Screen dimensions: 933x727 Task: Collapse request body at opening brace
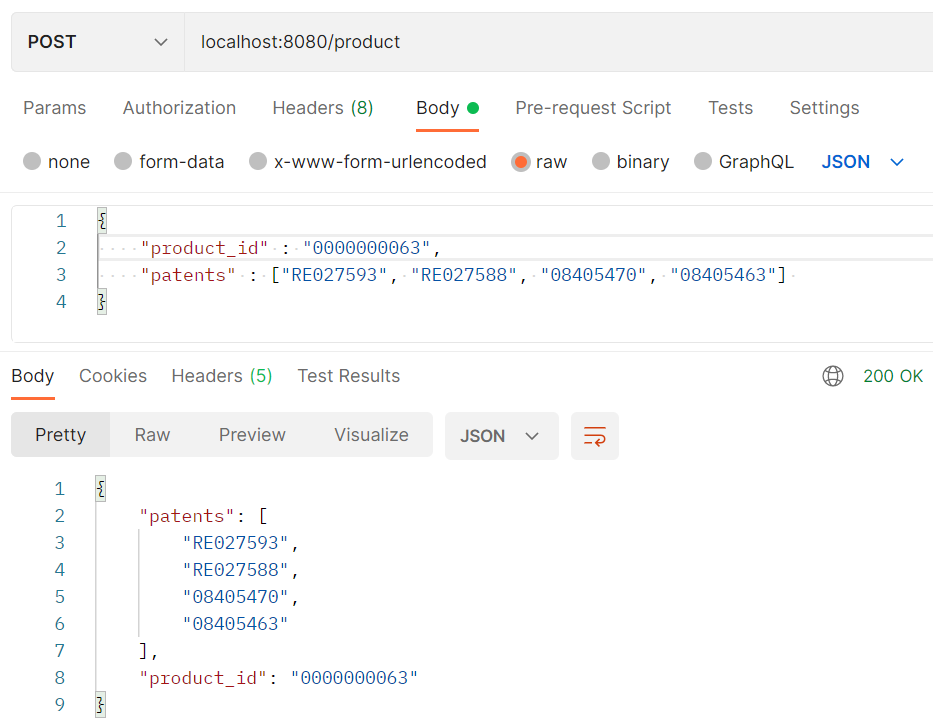click(102, 221)
